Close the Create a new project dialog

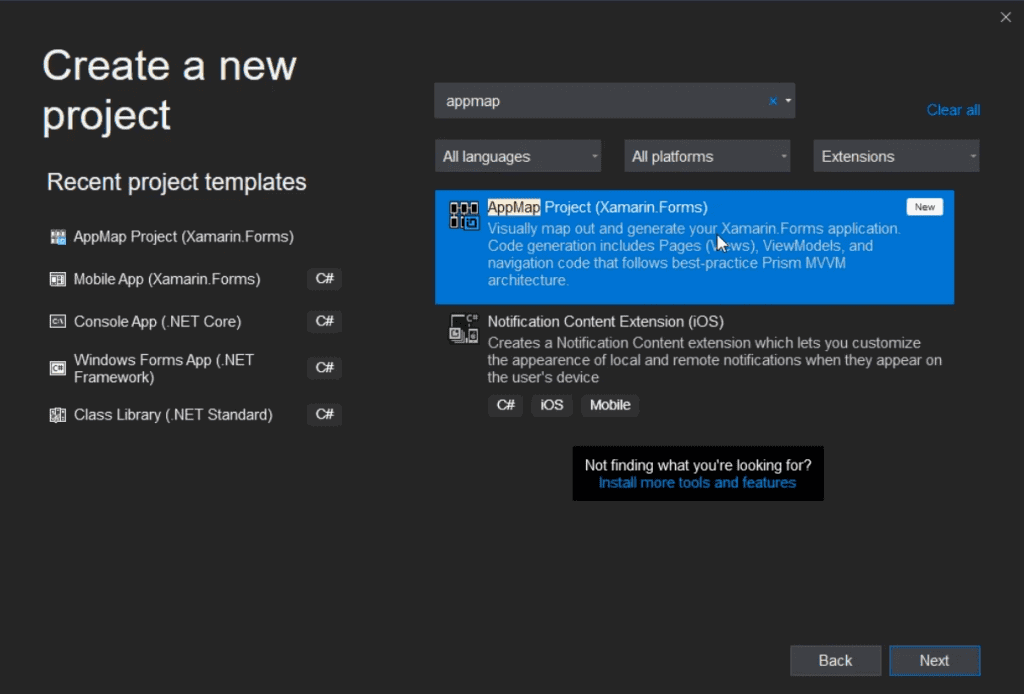coord(1006,18)
